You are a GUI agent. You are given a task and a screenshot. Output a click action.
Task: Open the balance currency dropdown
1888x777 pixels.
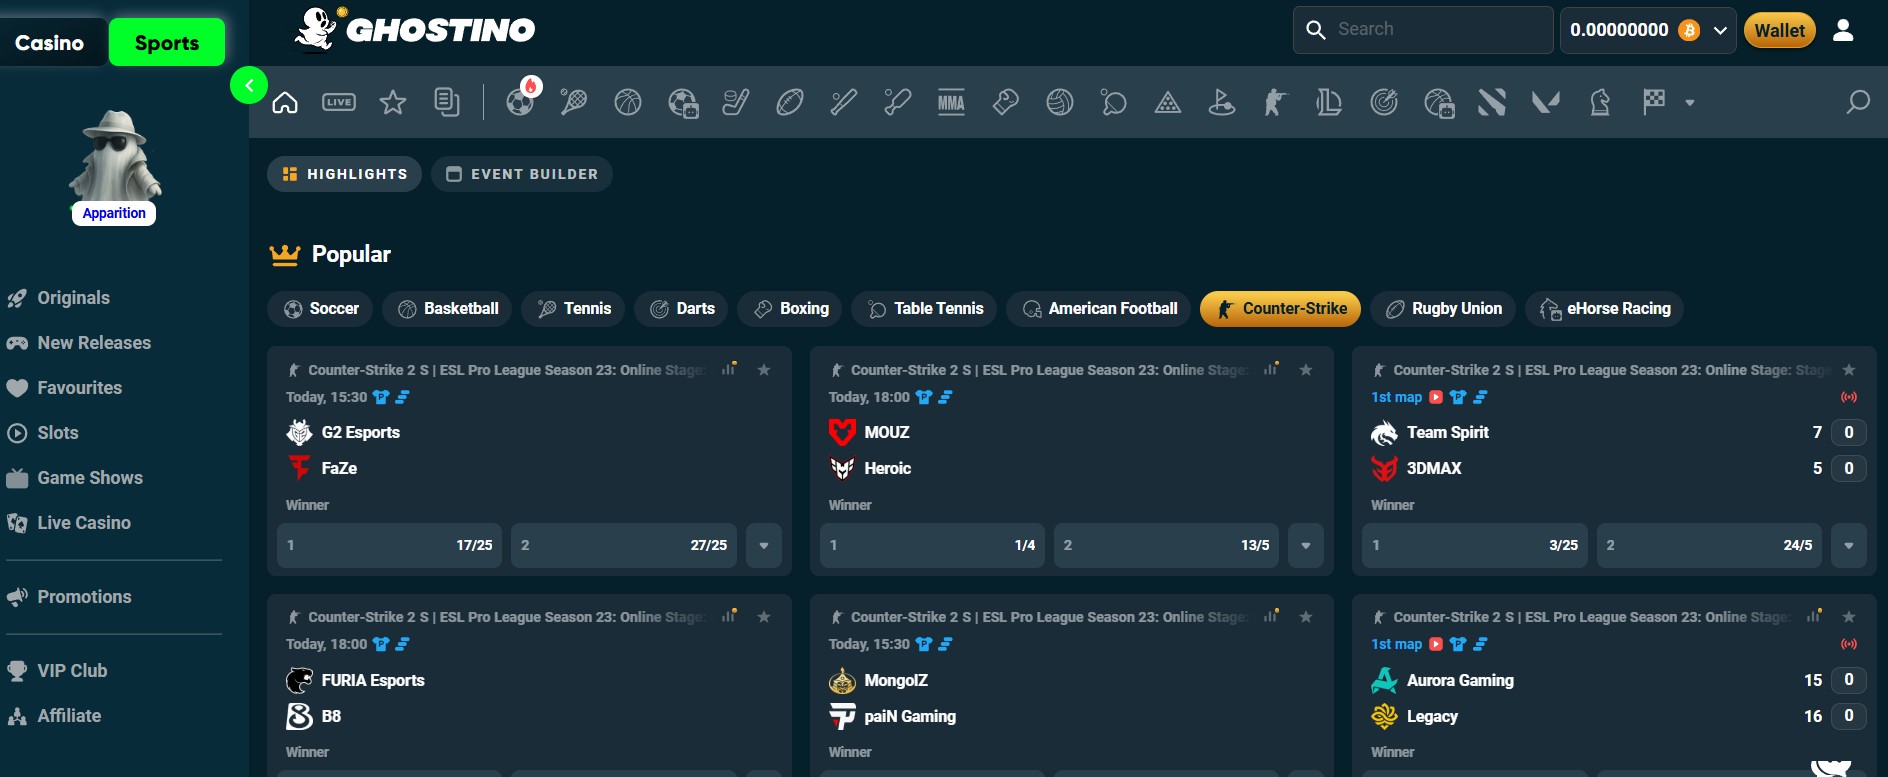click(x=1720, y=30)
